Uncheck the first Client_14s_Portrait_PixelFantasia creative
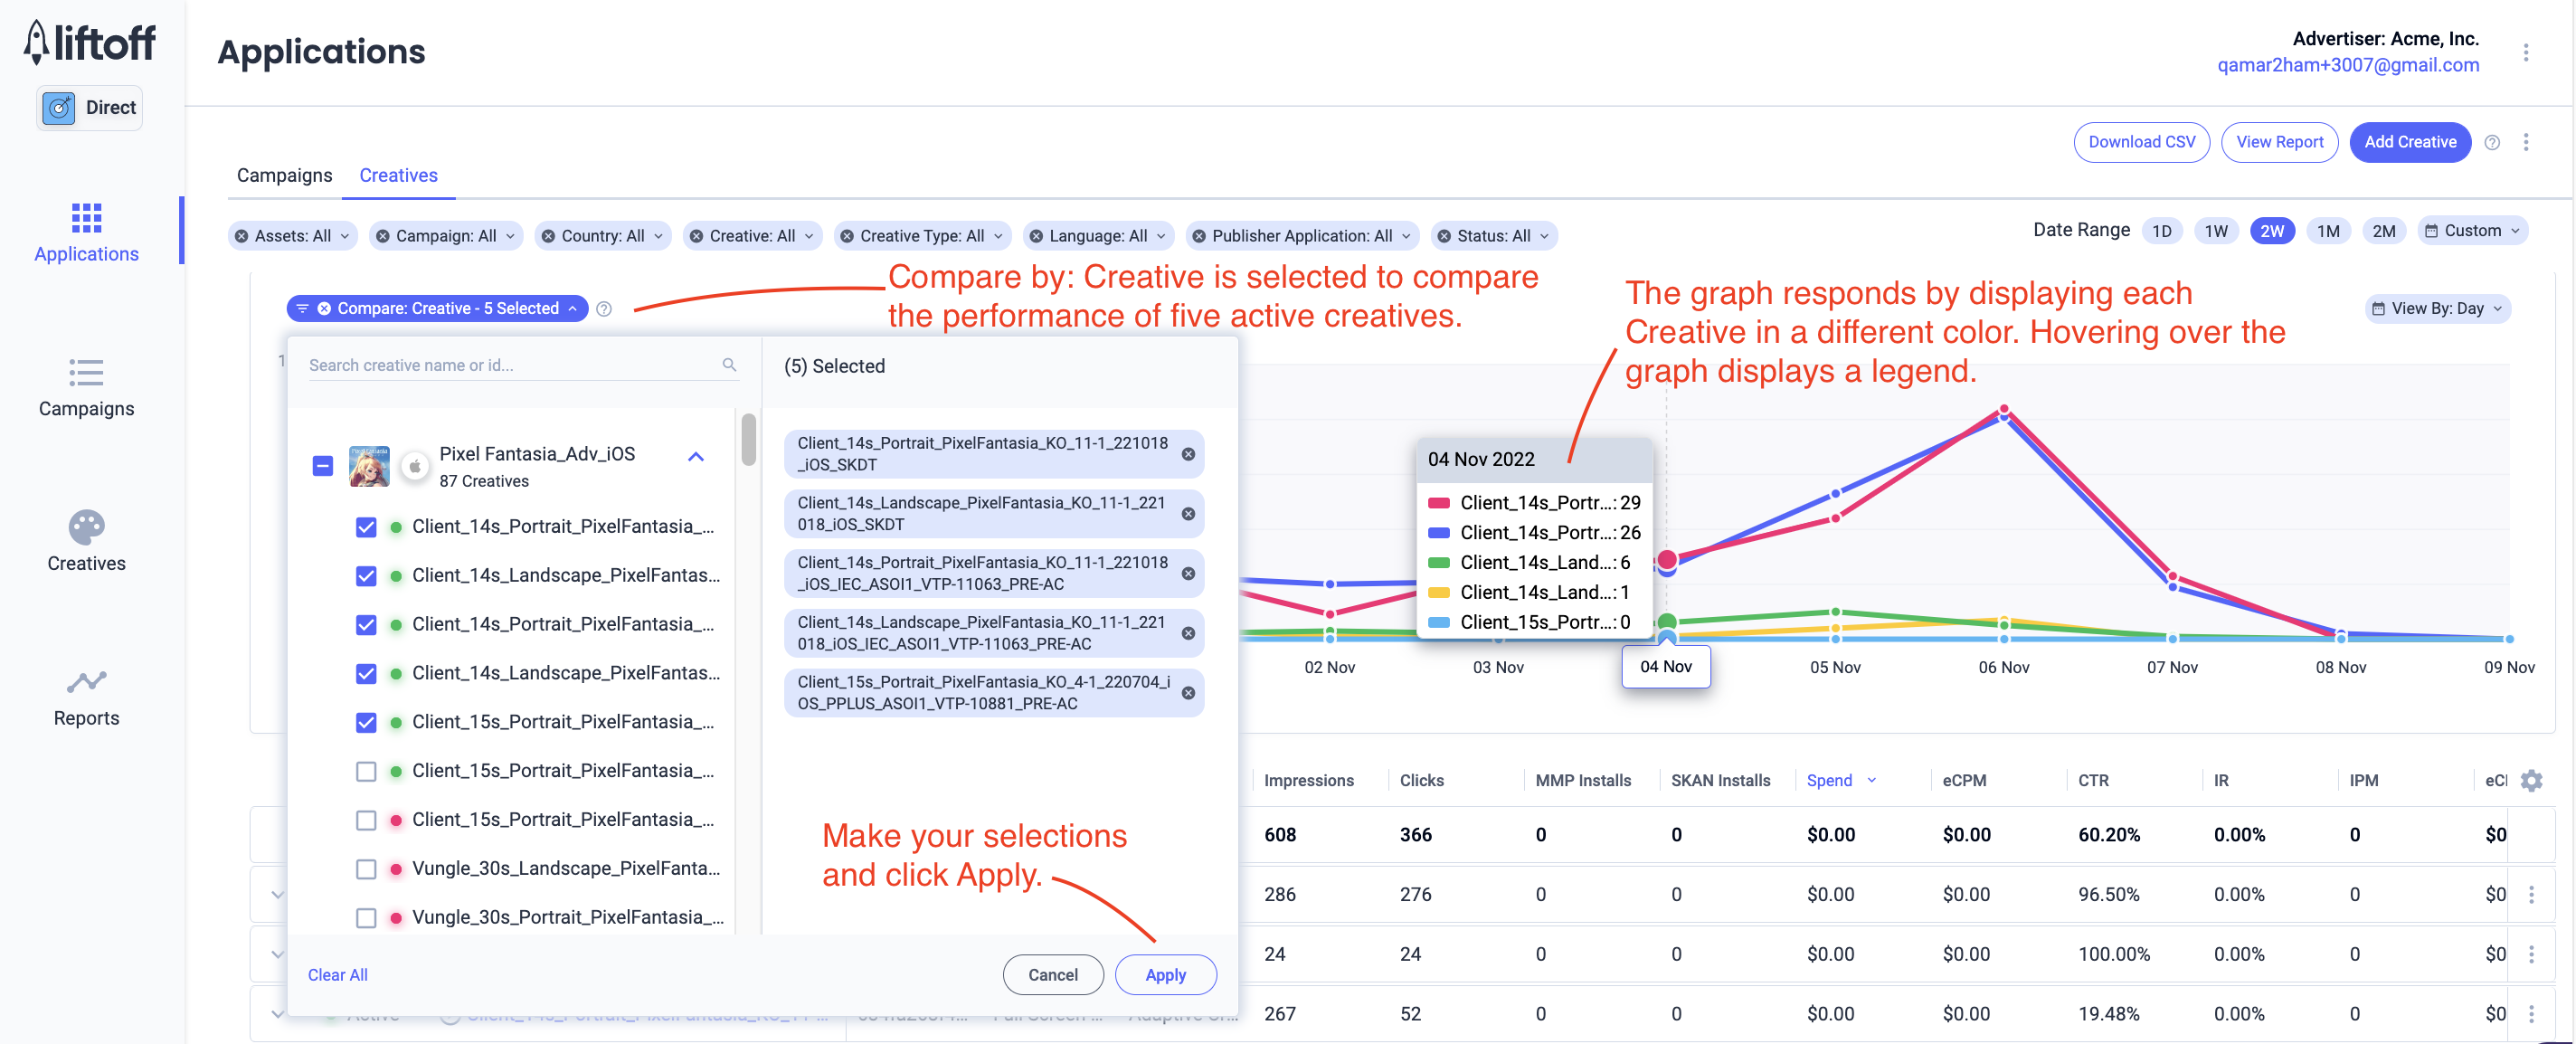Viewport: 2576px width, 1044px height. coord(366,527)
